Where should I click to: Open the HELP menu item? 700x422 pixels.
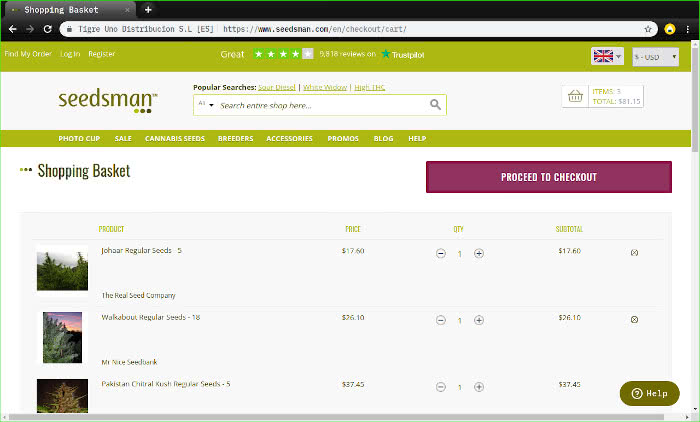pyautogui.click(x=417, y=138)
